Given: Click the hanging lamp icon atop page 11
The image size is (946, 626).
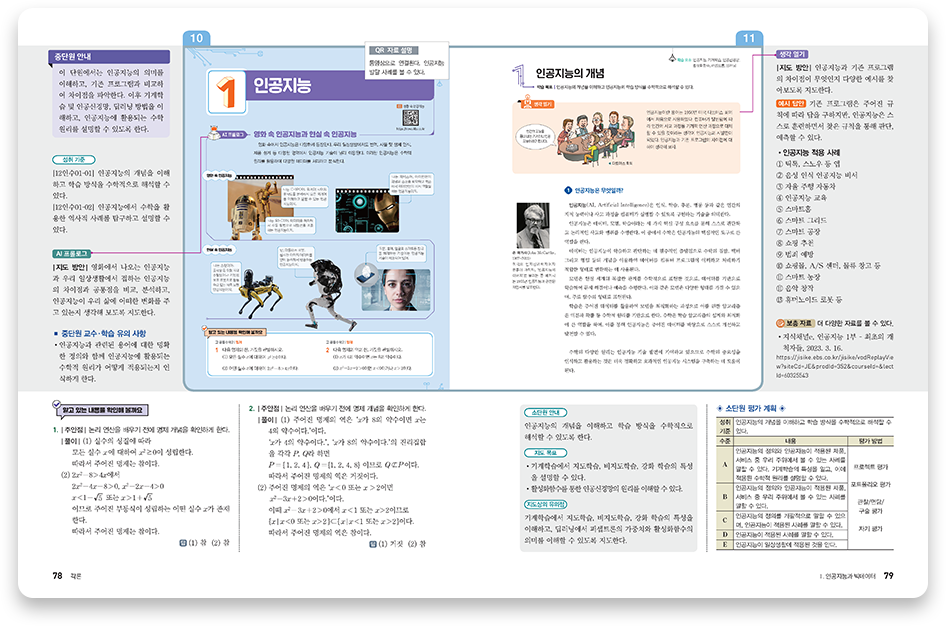Looking at the screenshot, I should point(672,57).
